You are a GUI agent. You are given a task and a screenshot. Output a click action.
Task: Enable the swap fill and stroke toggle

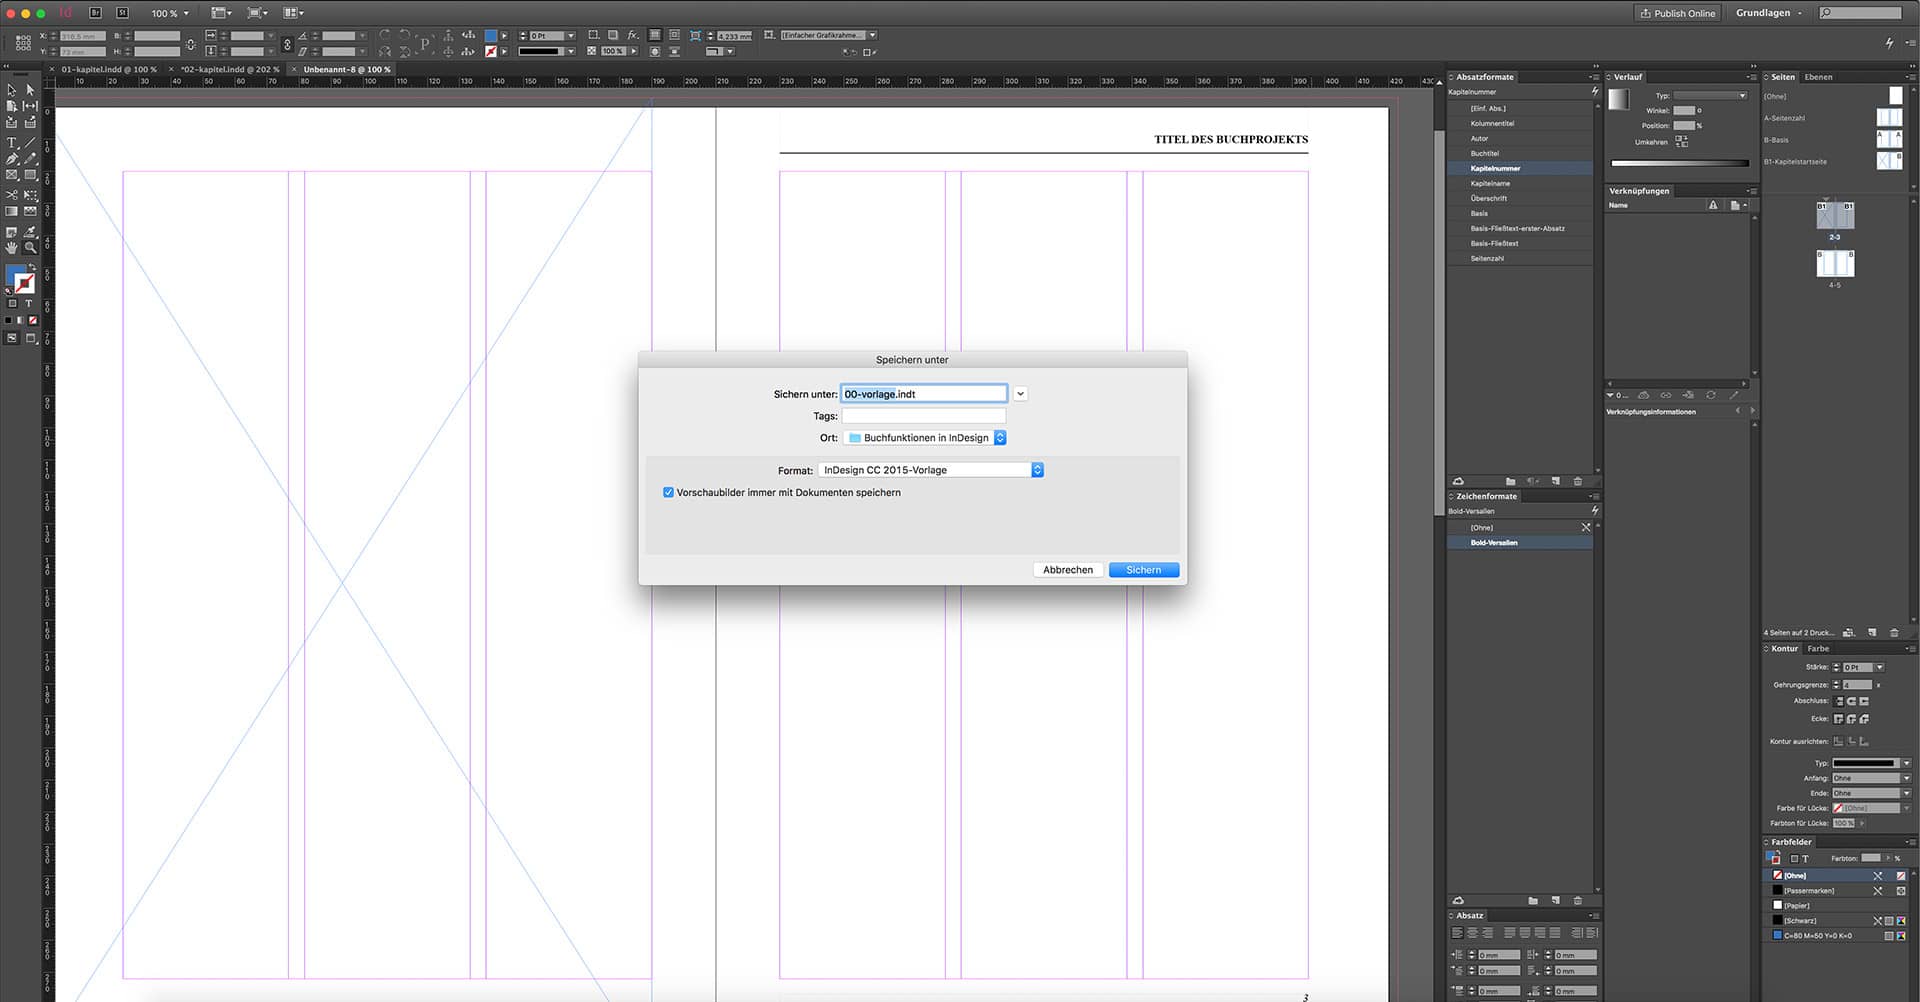coord(33,263)
